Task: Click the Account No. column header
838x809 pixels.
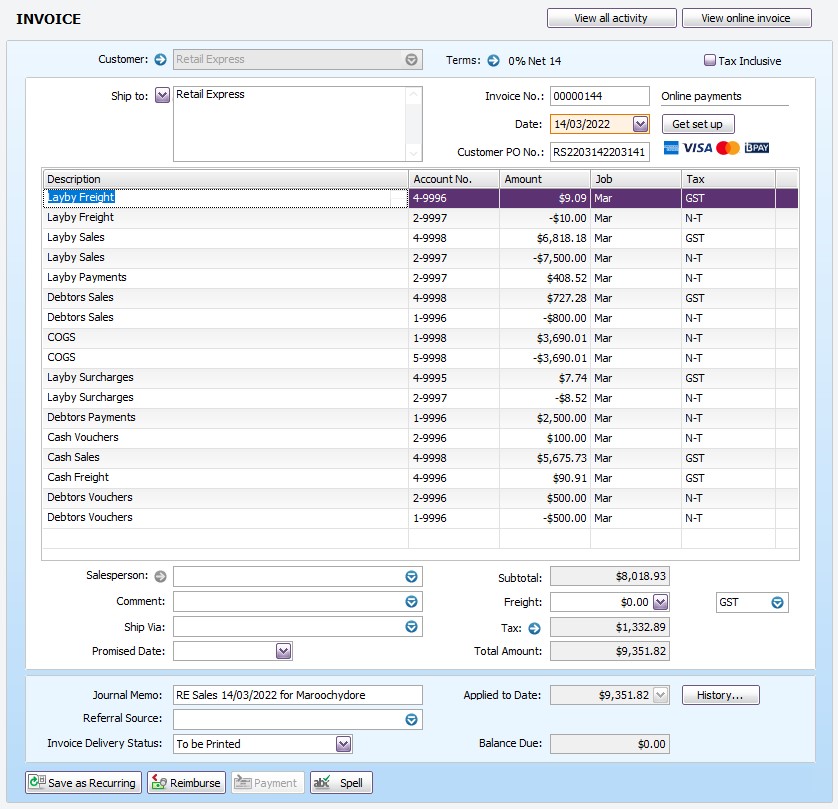Action: pos(454,179)
